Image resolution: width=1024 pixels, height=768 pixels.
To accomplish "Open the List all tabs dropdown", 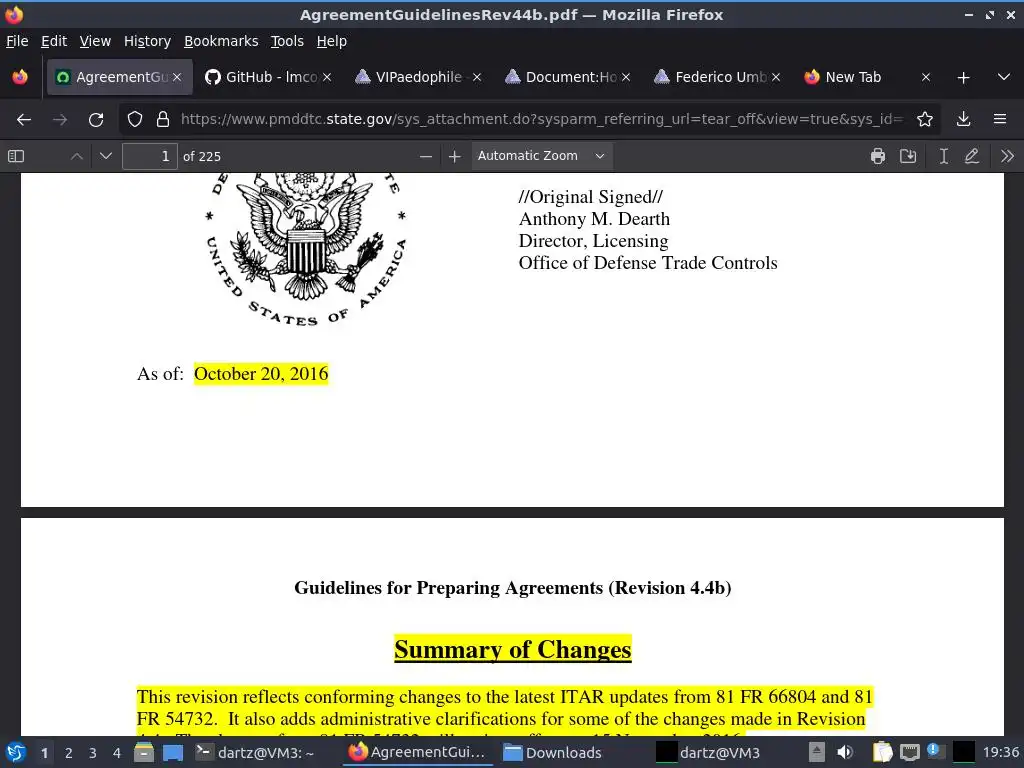I will point(1004,77).
